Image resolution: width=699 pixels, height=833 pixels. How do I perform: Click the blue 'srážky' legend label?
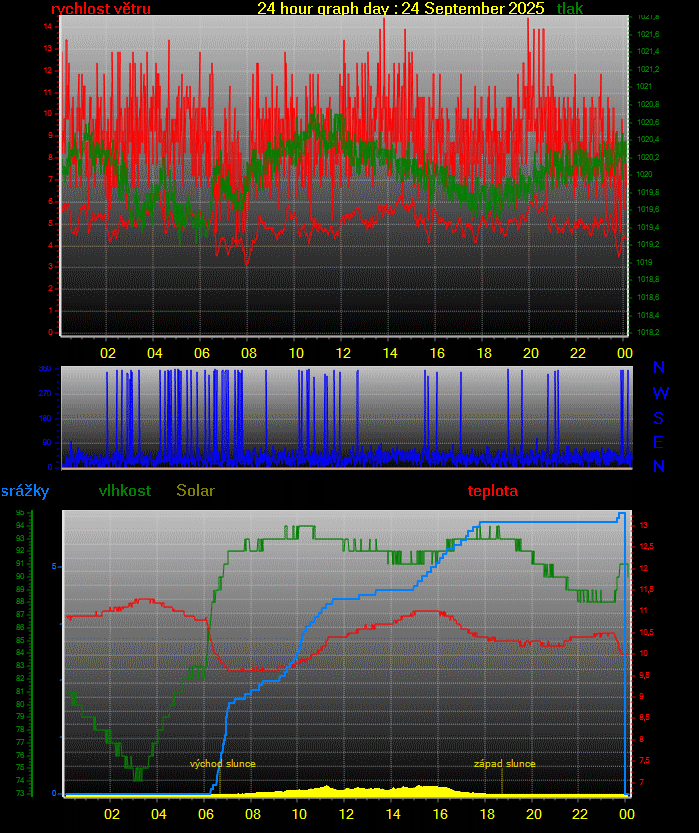pyautogui.click(x=25, y=491)
